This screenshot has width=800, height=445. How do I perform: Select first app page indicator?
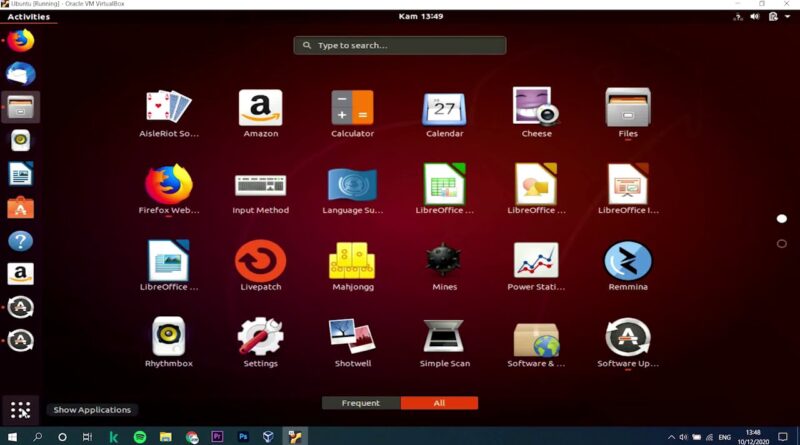(782, 219)
